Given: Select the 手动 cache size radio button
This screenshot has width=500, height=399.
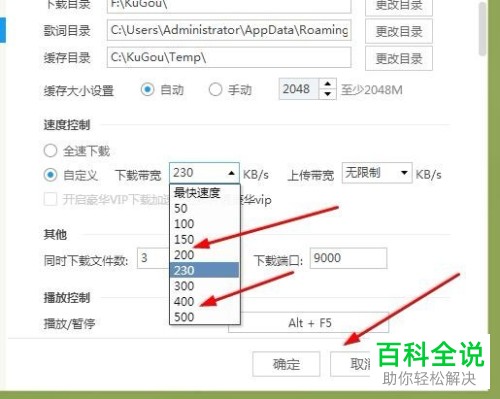Looking at the screenshot, I should click(x=215, y=90).
